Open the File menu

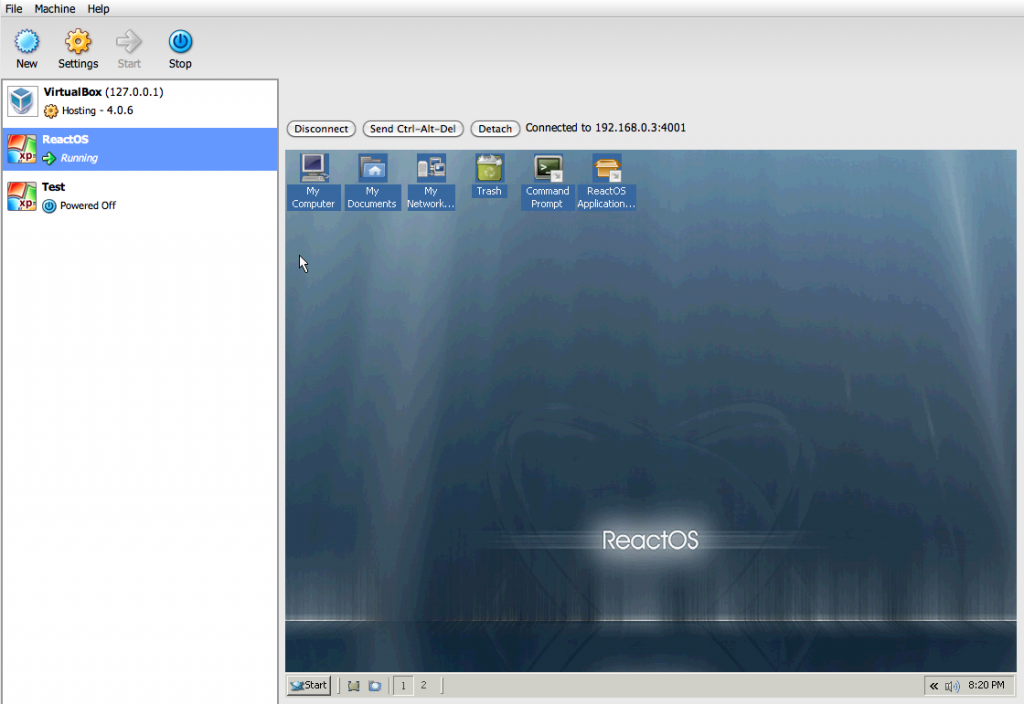(14, 8)
